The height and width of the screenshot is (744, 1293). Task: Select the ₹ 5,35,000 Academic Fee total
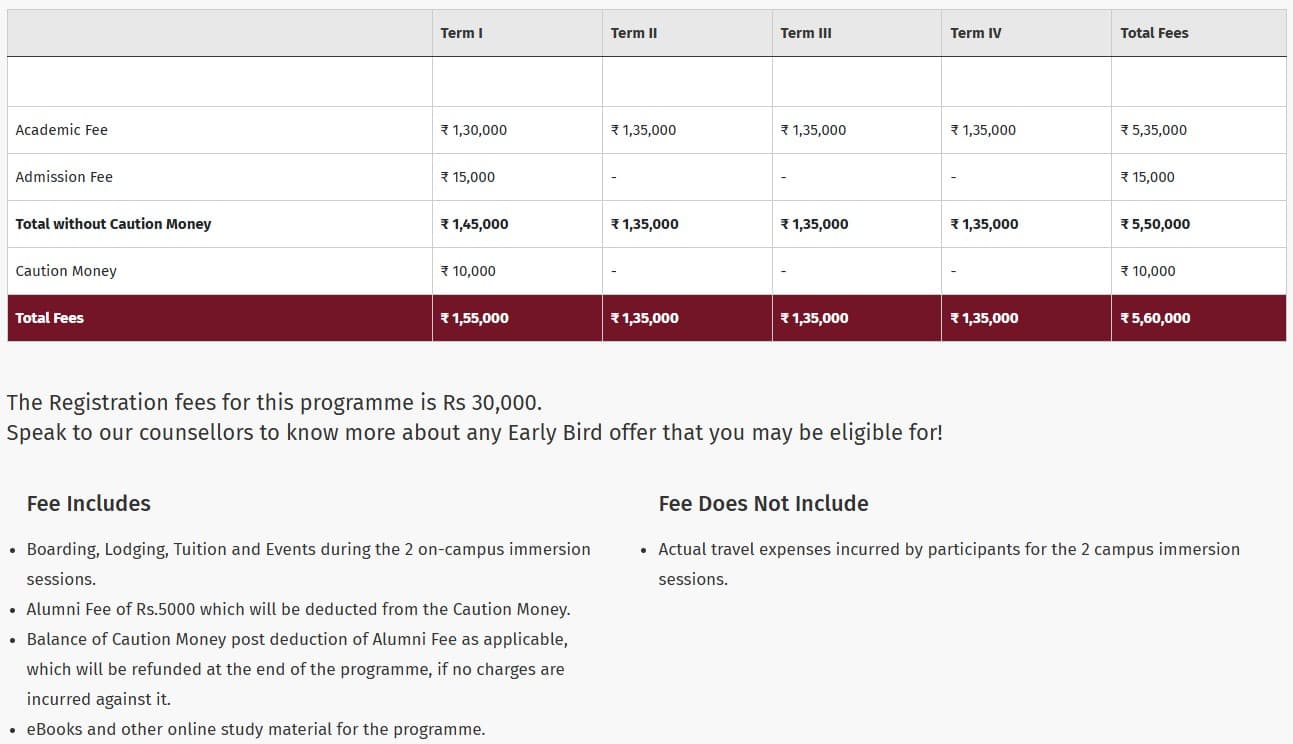(x=1153, y=130)
